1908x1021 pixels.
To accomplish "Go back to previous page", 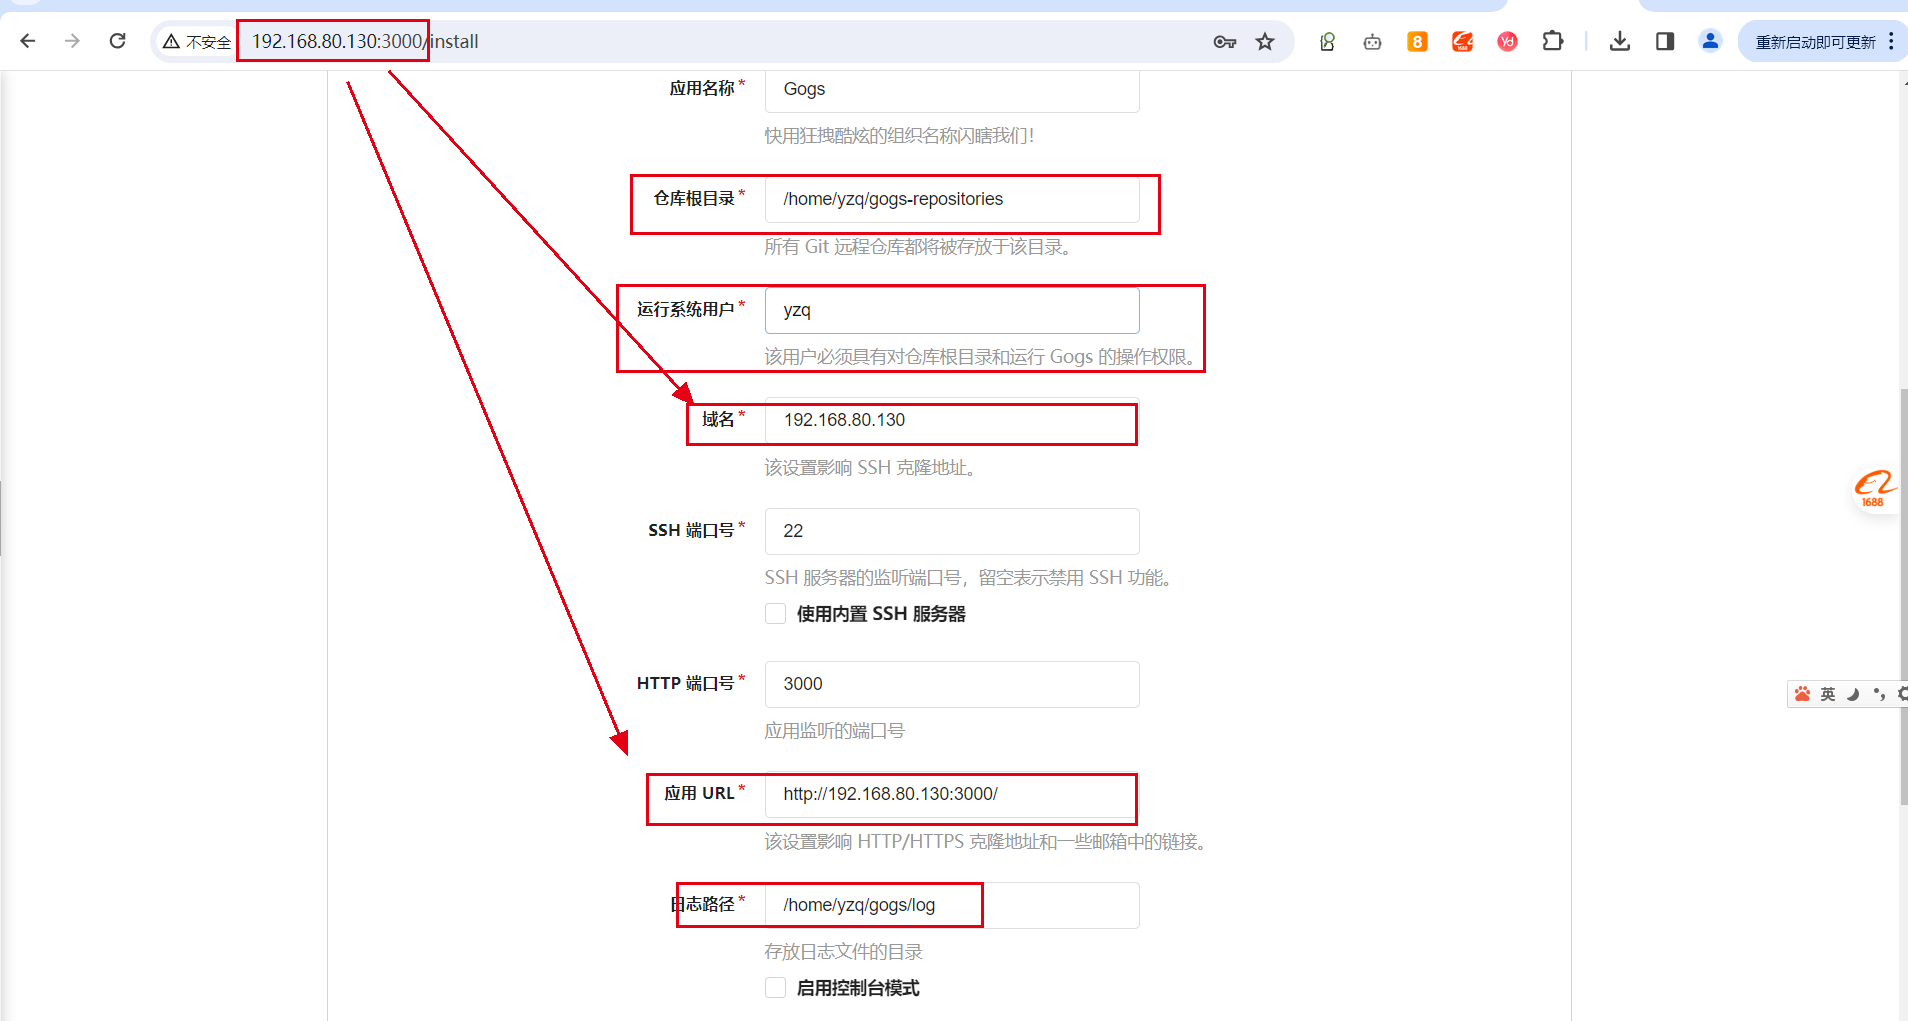I will click(x=28, y=42).
